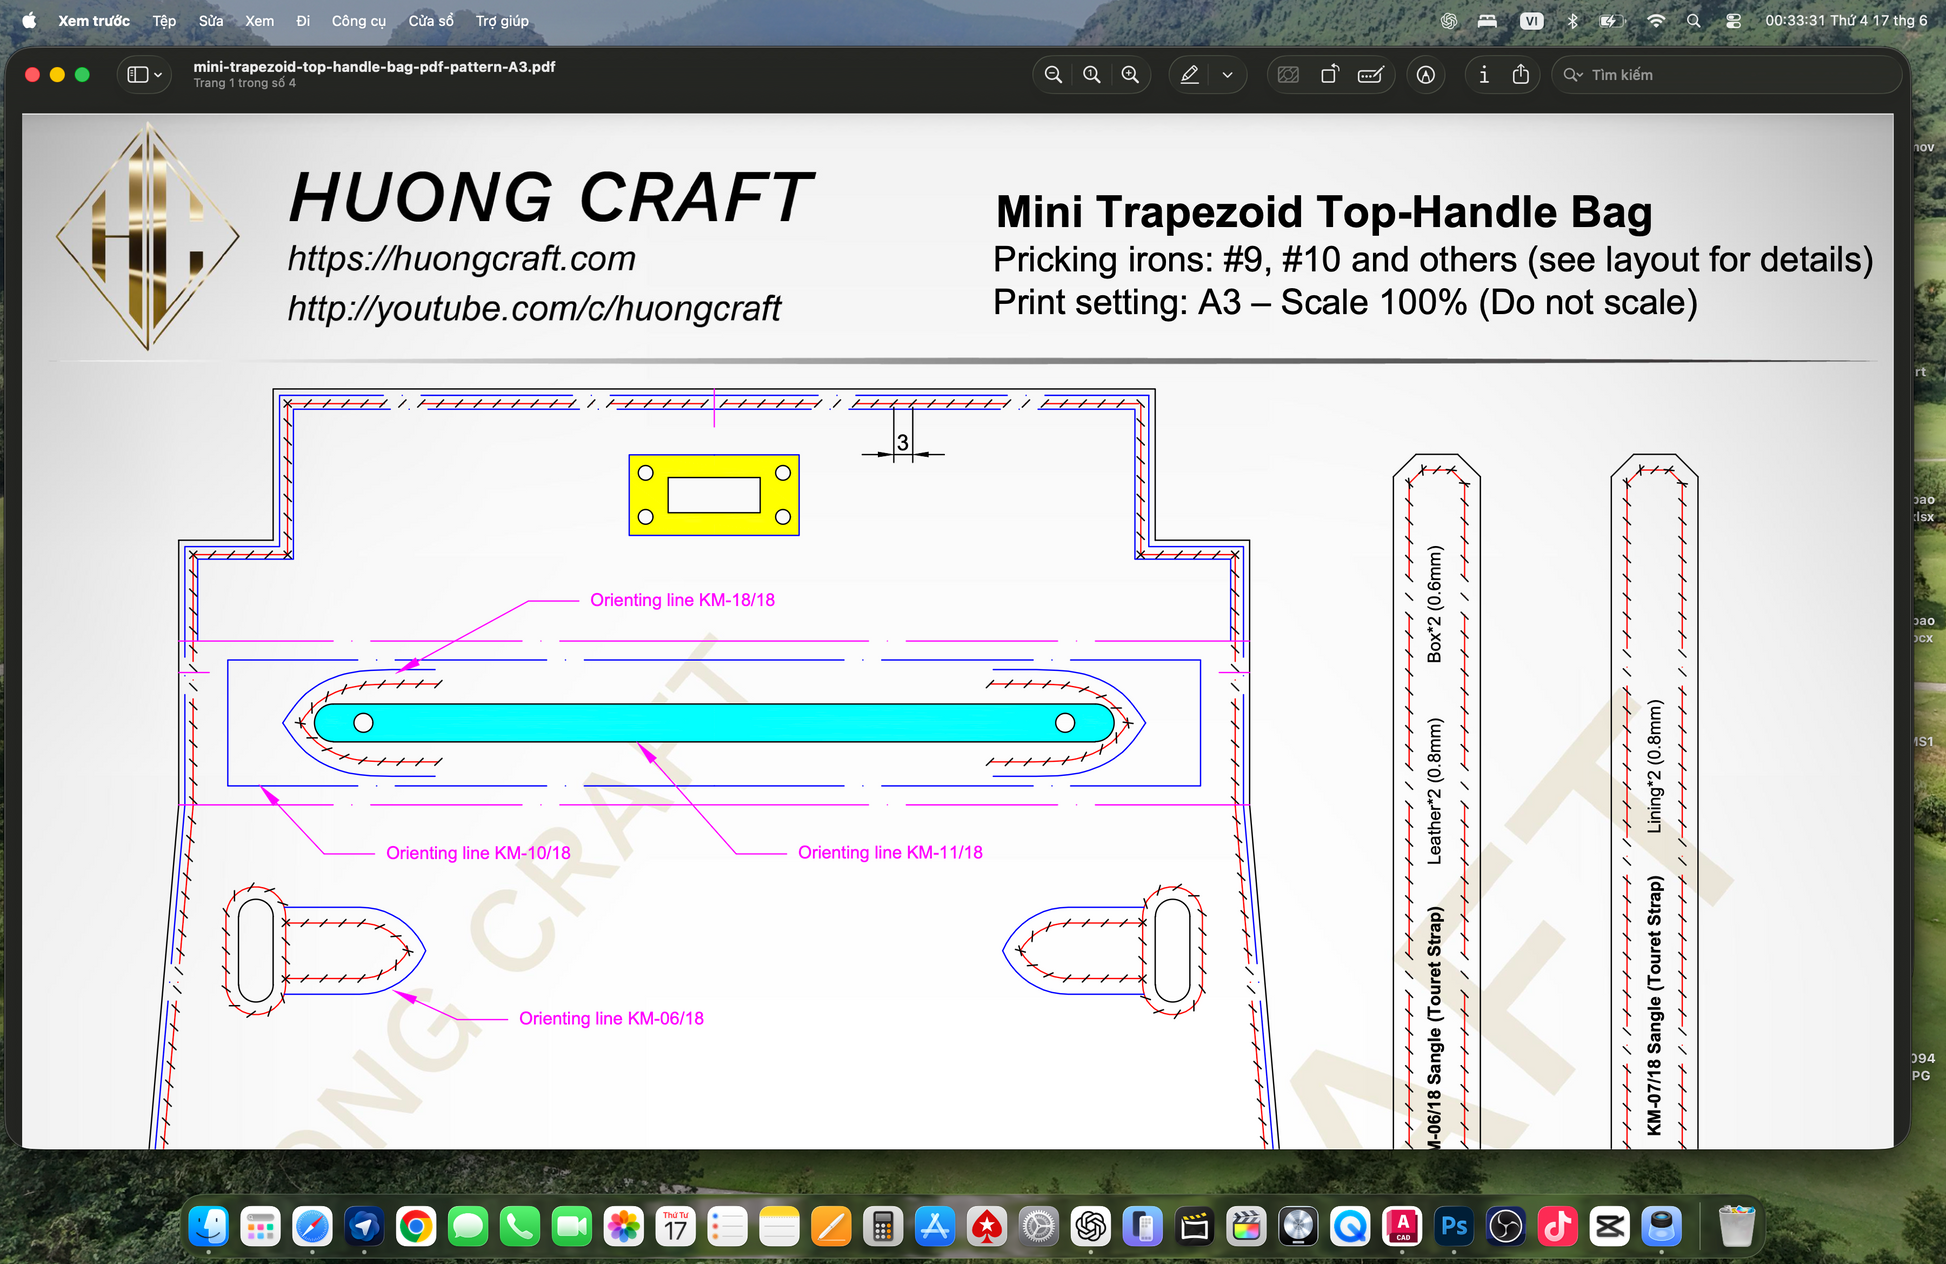Click the document title mini-trapezoid-top-handle-bag file name
The height and width of the screenshot is (1264, 1946).
[x=374, y=67]
